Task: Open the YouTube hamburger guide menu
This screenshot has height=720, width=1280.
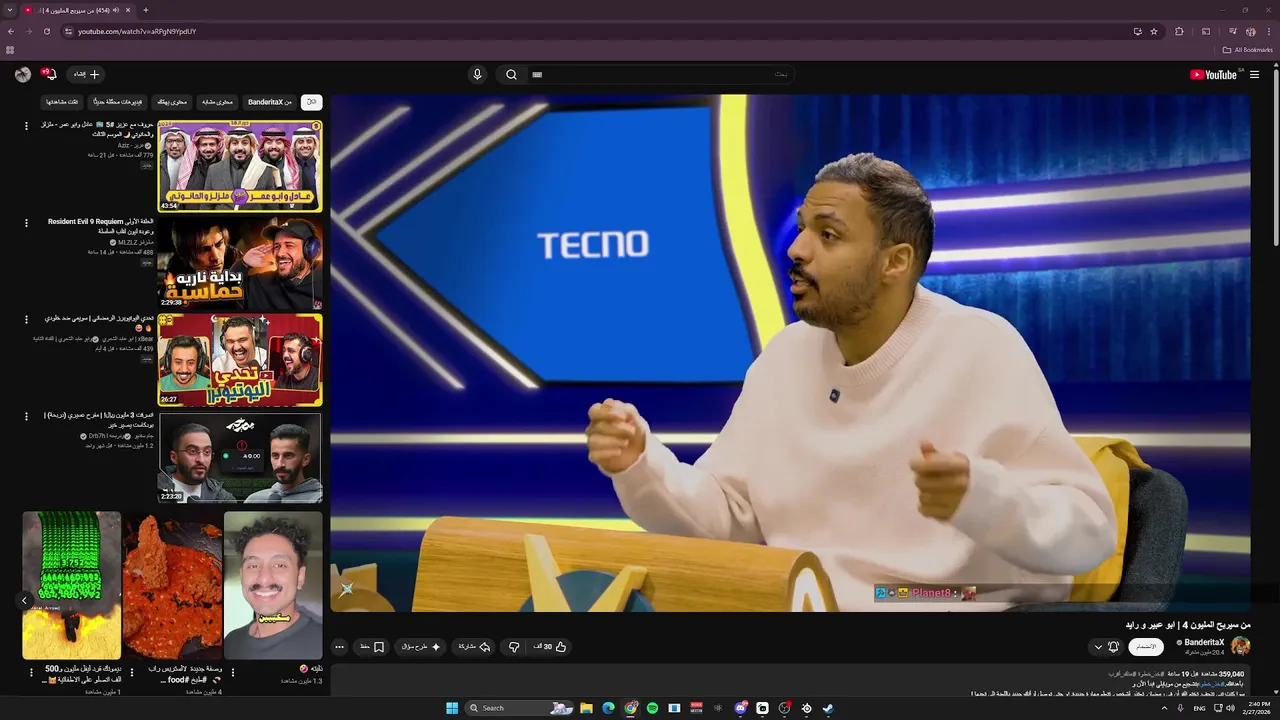Action: point(1254,74)
